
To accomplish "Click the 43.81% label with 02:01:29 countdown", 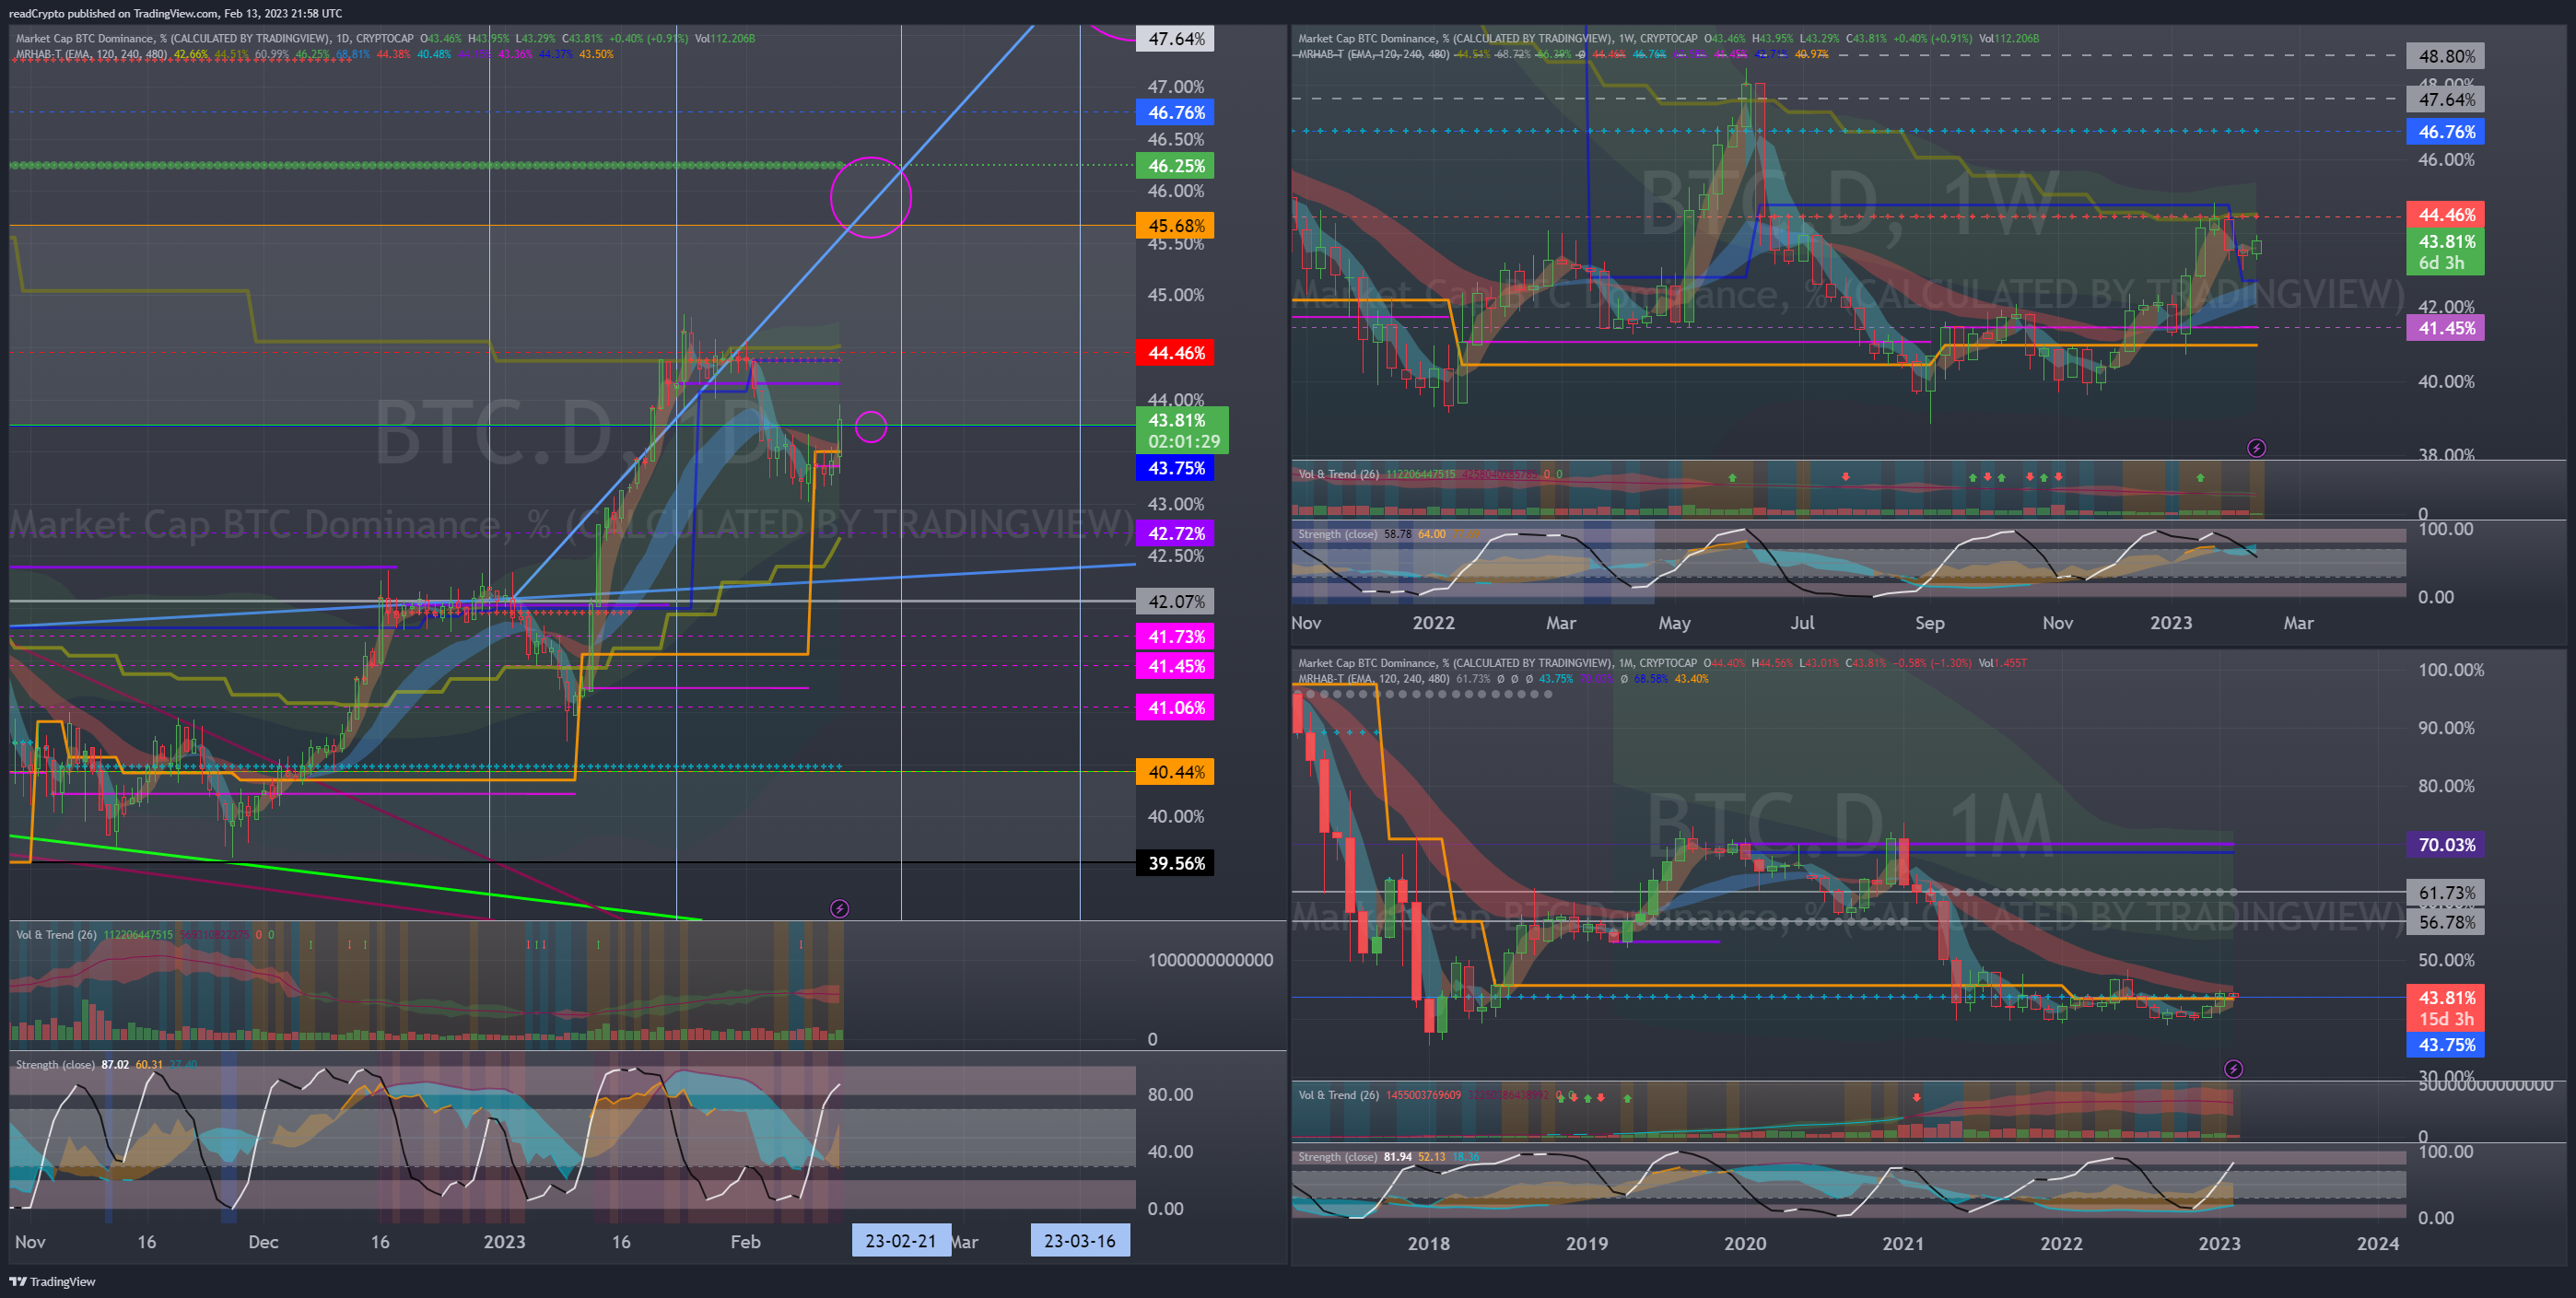I will (x=1182, y=430).
